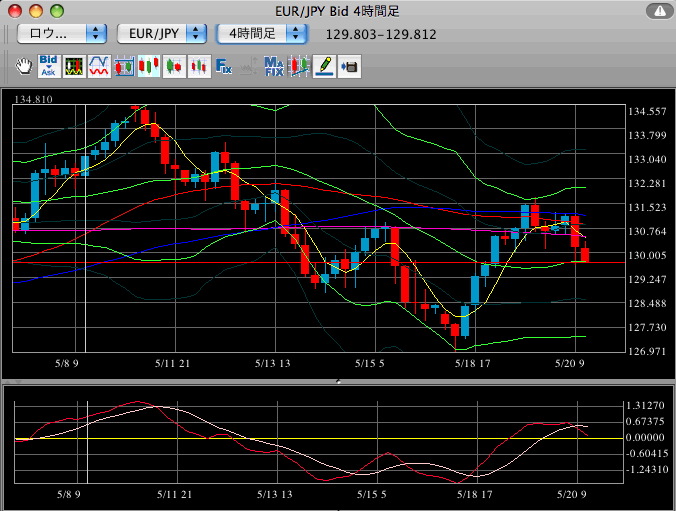Click the 5/20 9 date label on the main chart
This screenshot has height=511, width=676.
570,364
